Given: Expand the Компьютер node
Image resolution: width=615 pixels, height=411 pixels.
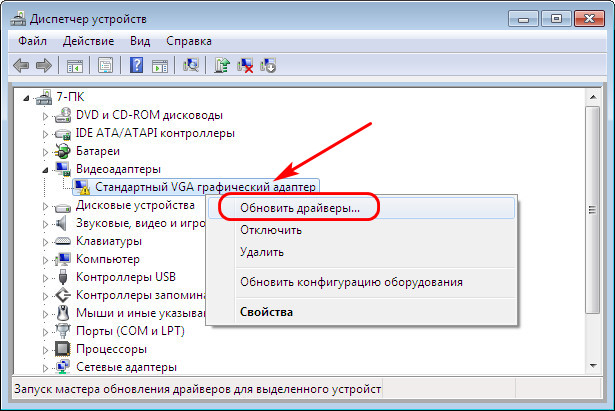Looking at the screenshot, I should point(45,260).
